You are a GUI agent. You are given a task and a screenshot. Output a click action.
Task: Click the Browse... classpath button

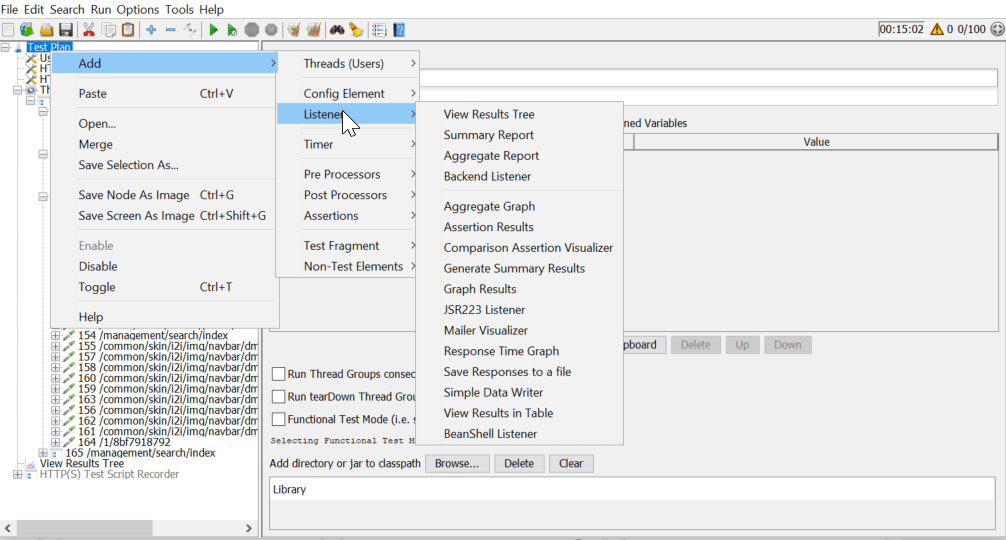(x=458, y=464)
